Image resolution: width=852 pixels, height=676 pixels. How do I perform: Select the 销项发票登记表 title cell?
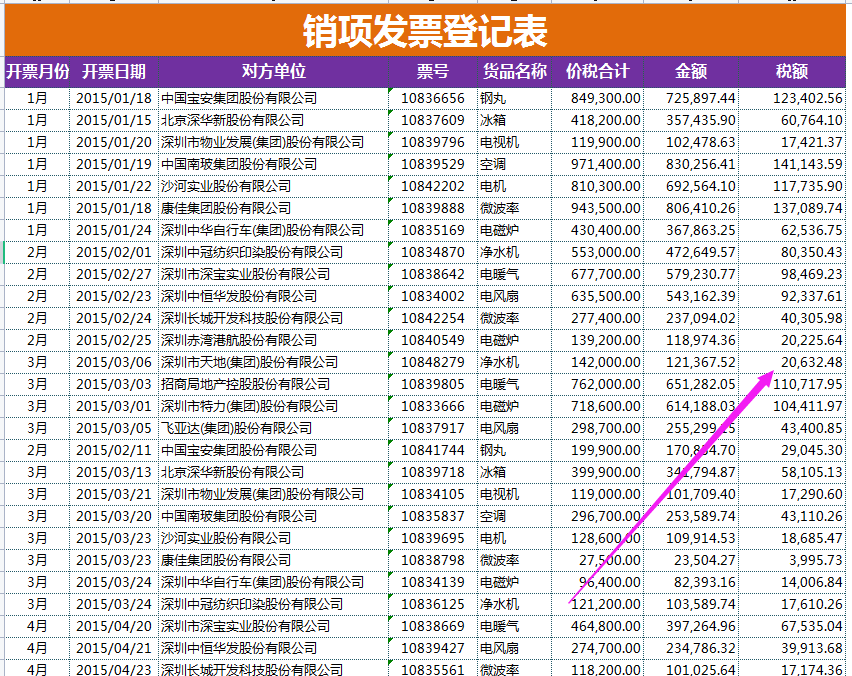coord(425,30)
